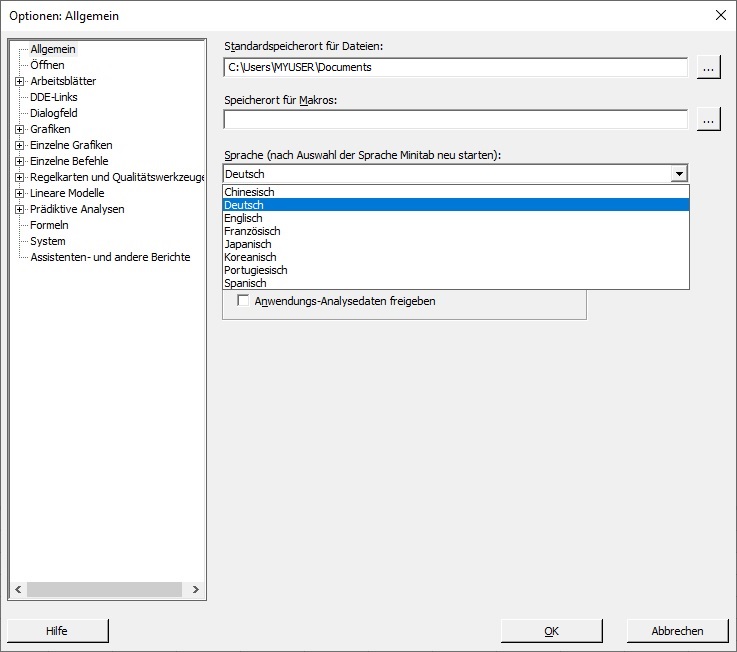This screenshot has width=737, height=652.
Task: Click the Abbrechen button
Action: [677, 631]
